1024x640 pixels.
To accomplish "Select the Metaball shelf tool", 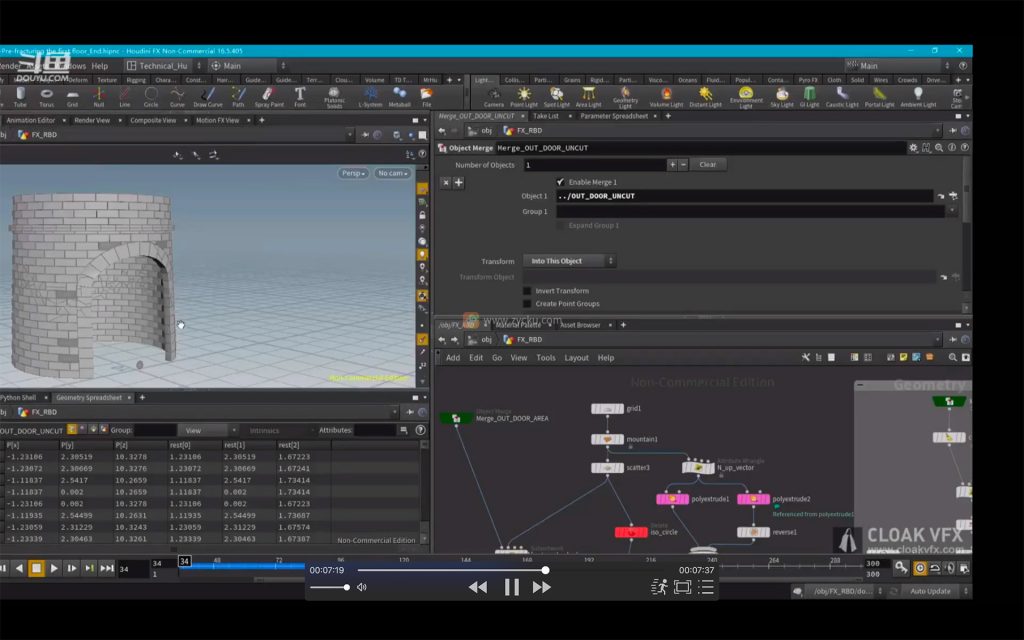I will [x=399, y=96].
